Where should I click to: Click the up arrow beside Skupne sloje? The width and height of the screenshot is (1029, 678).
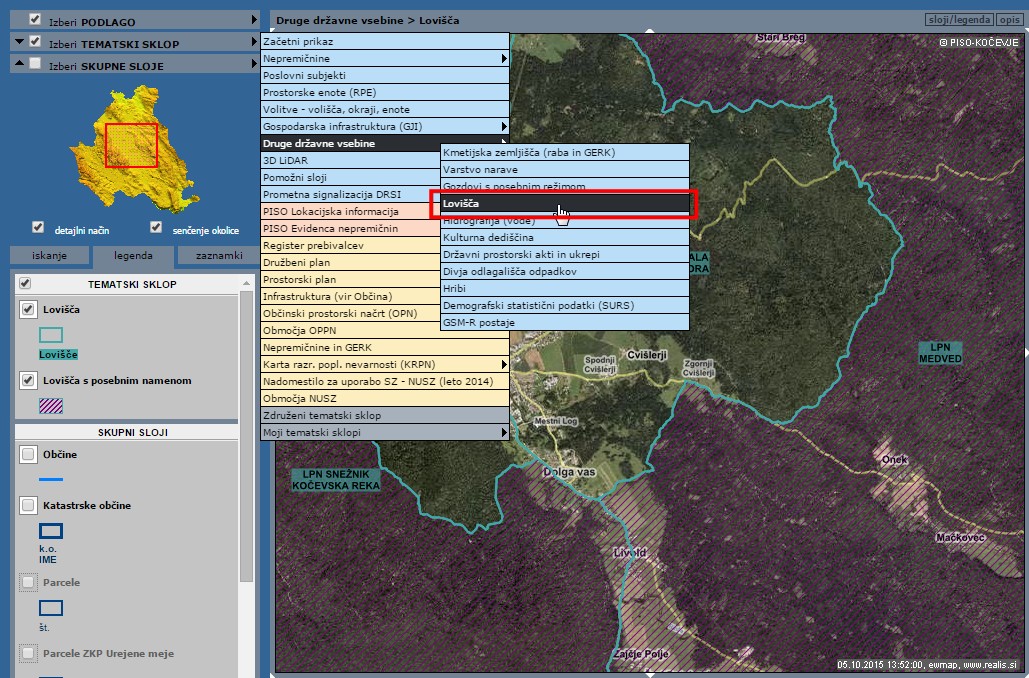[x=17, y=64]
